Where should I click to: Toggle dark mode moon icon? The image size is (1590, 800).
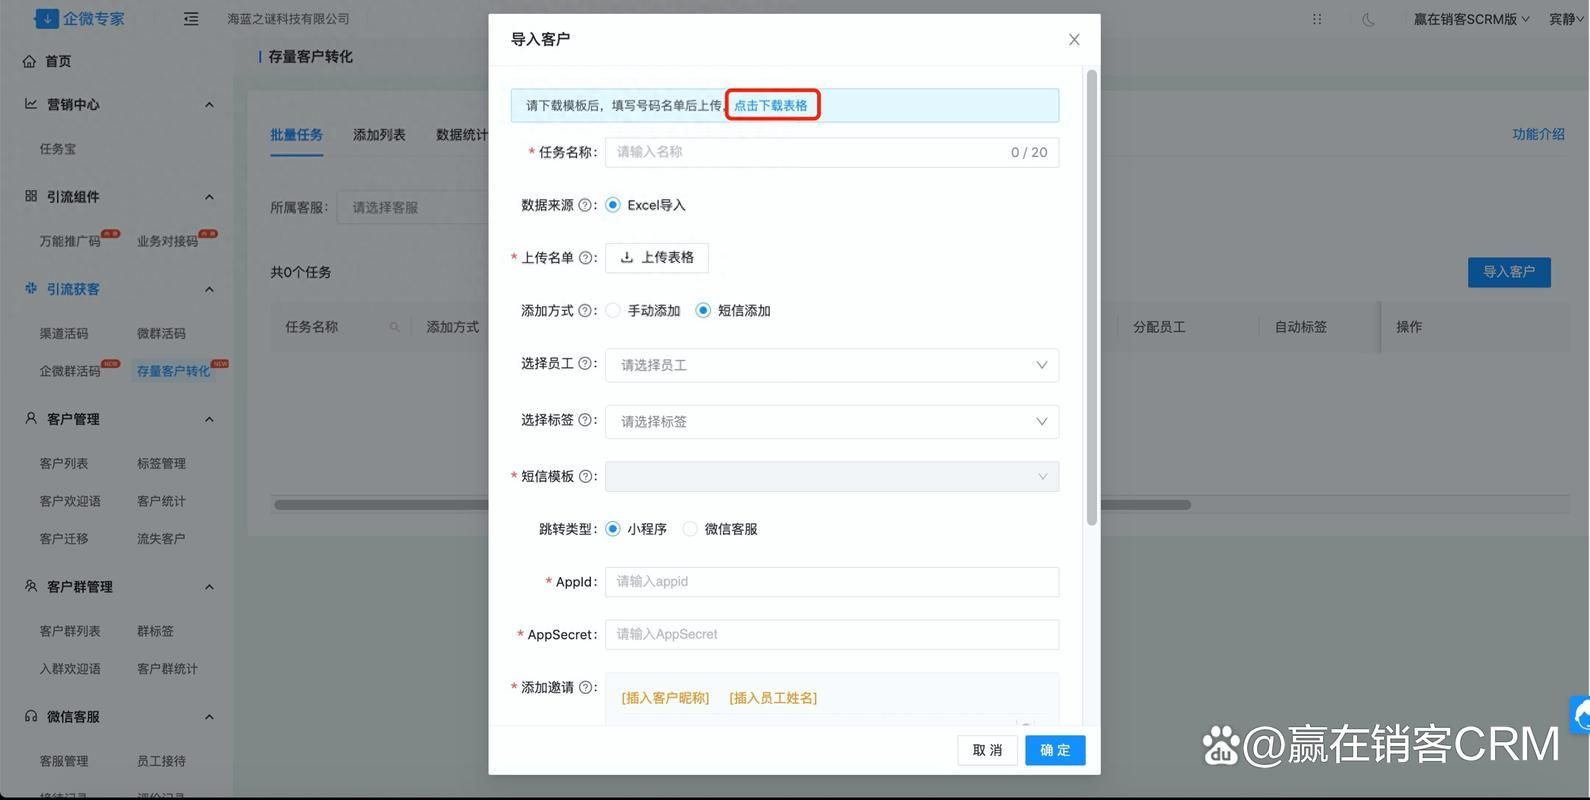1368,19
